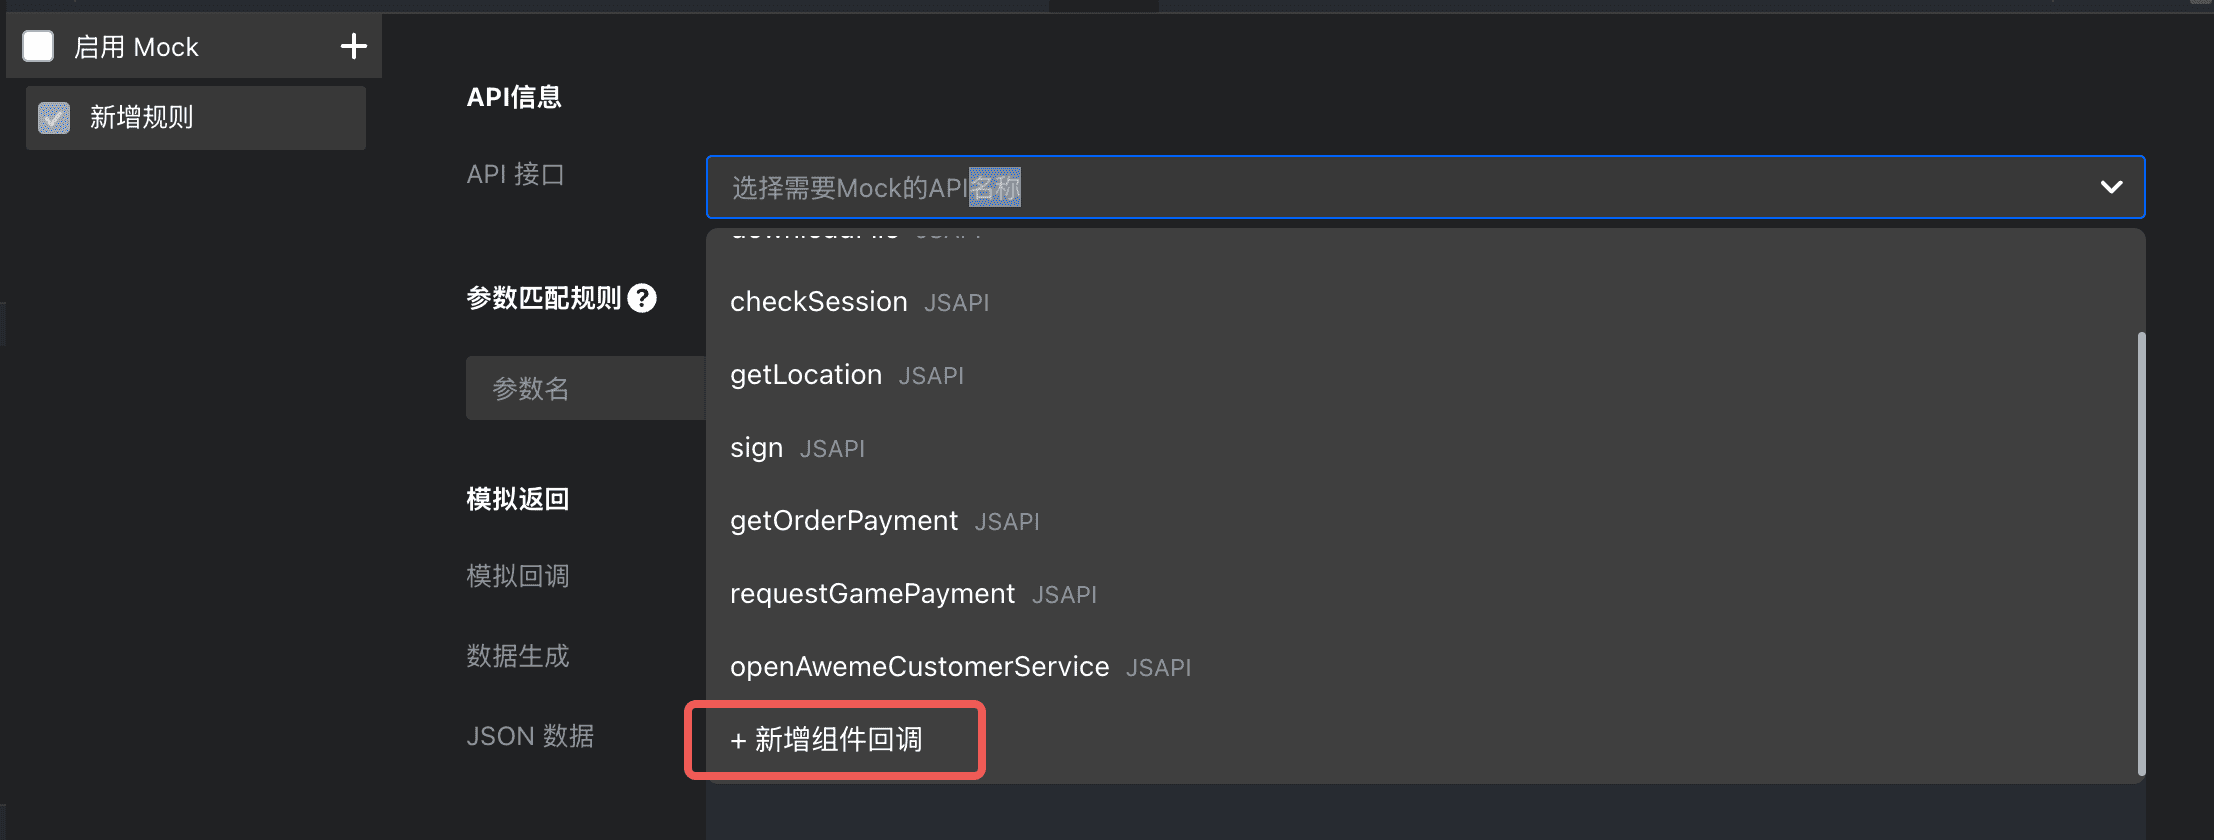Open the 参数匹配规则 help question mark icon

tap(642, 298)
